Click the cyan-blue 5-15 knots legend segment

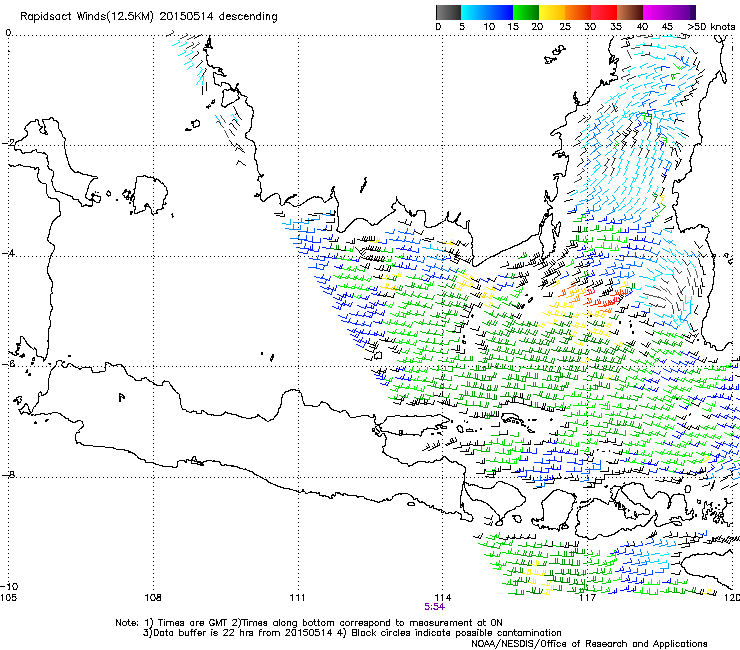pyautogui.click(x=487, y=13)
